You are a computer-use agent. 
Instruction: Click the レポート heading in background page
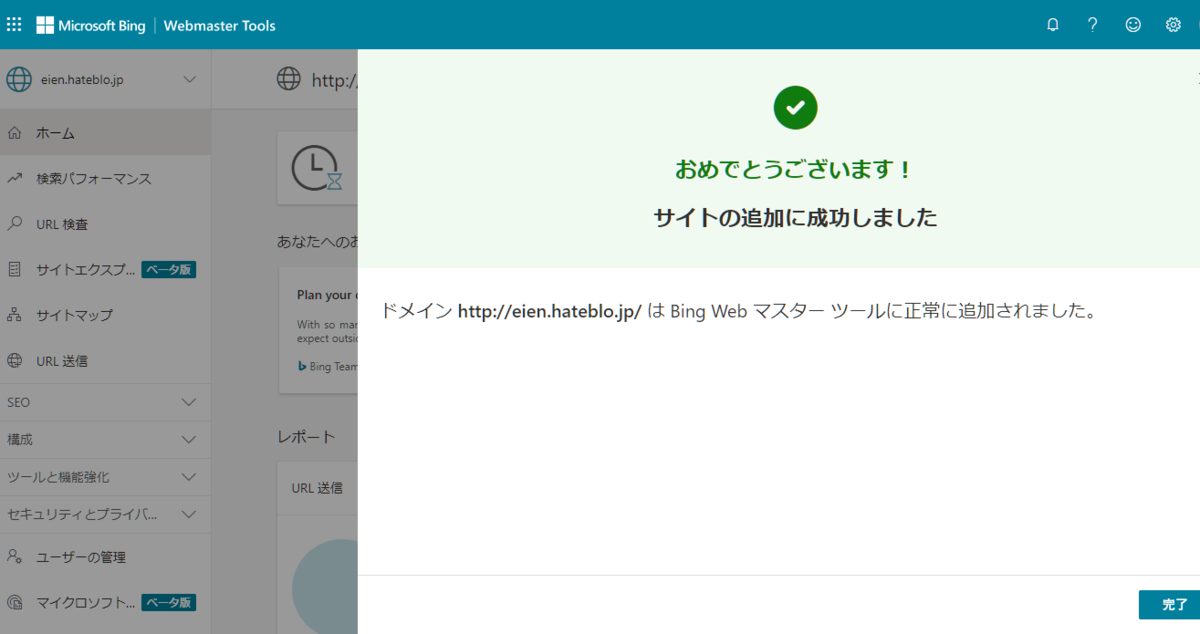click(x=306, y=437)
